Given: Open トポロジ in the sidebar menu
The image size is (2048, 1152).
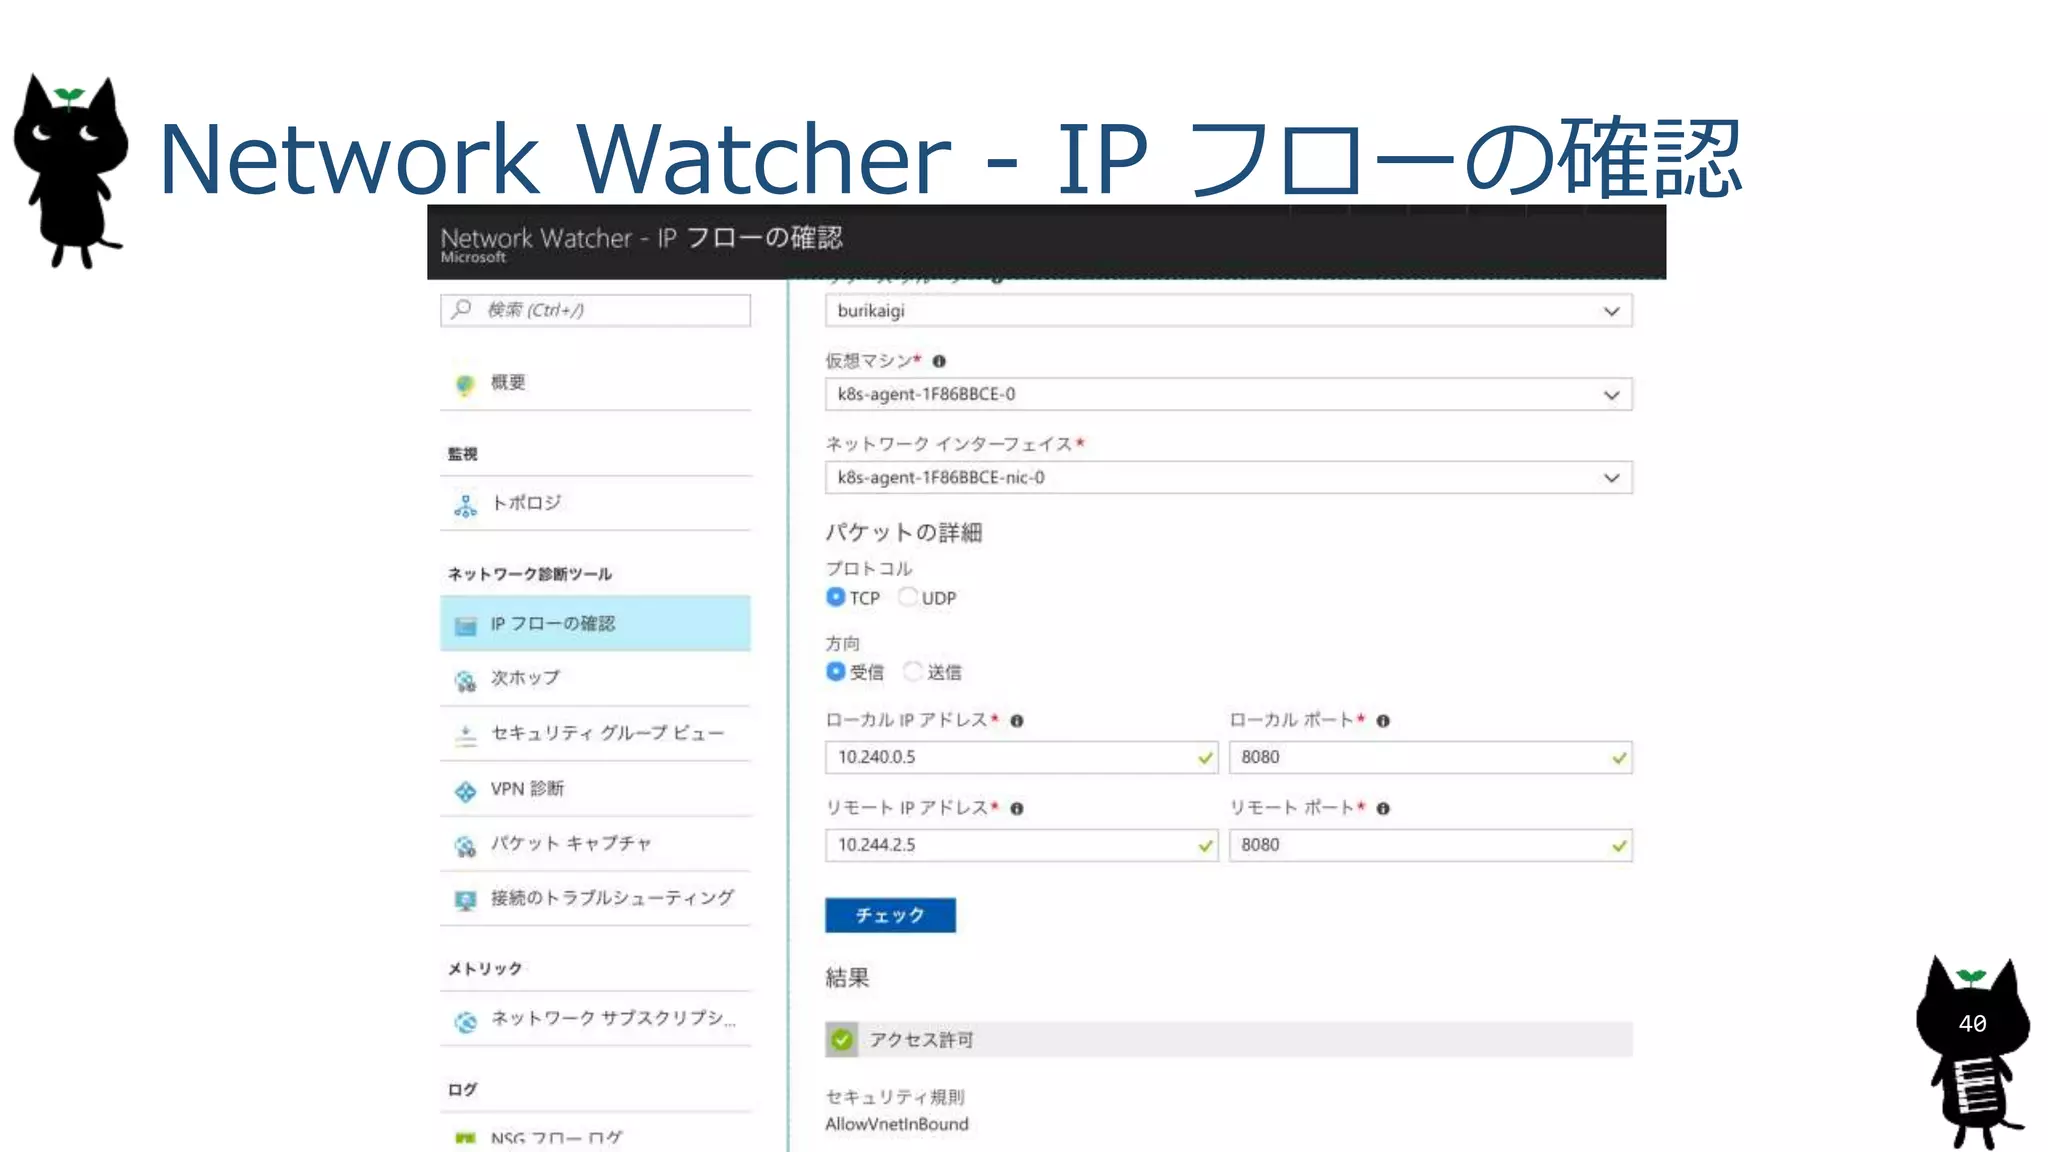Looking at the screenshot, I should (595, 503).
